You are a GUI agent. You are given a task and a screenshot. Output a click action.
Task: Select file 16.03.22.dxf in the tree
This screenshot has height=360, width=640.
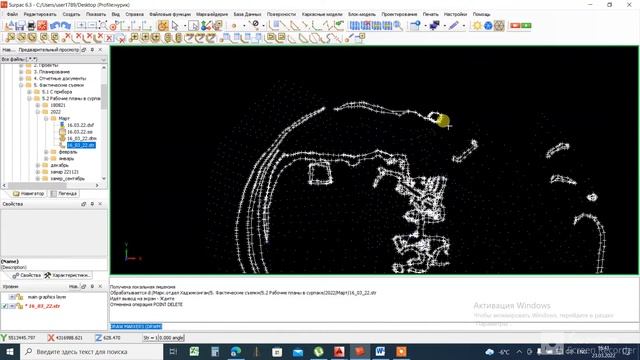point(80,125)
